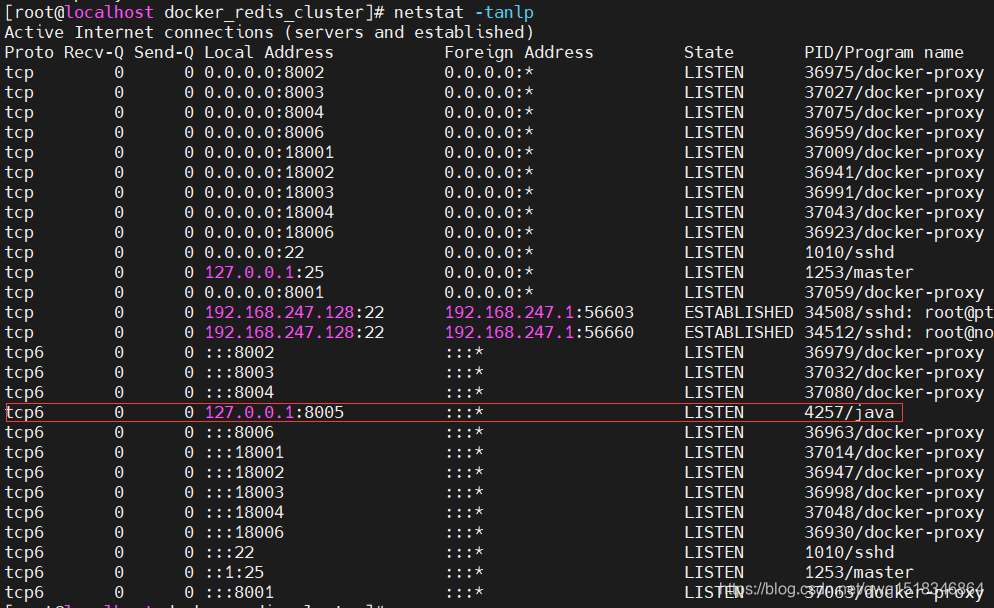Click the 37059/docker-proxy entry for port 8001
The height and width of the screenshot is (608, 994).
[x=893, y=292]
